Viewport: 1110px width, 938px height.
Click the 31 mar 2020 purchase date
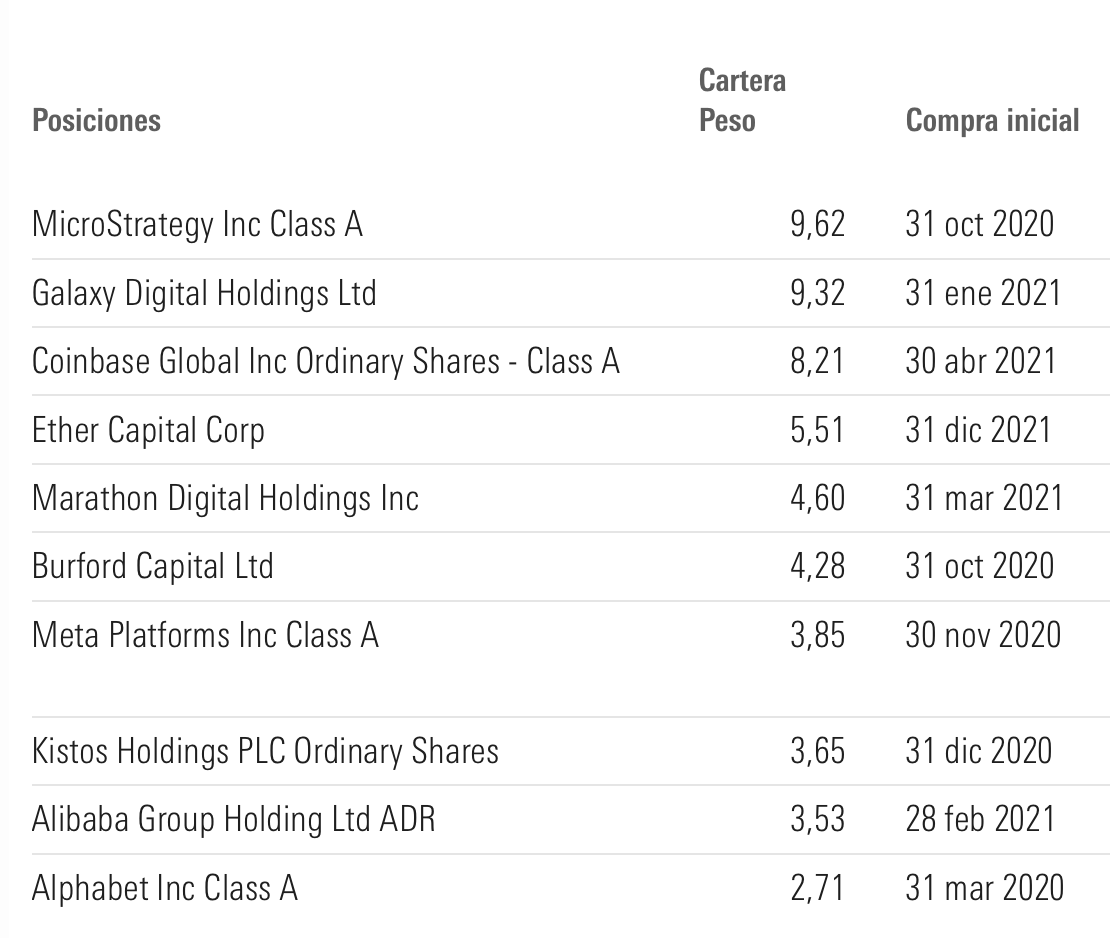coord(984,888)
